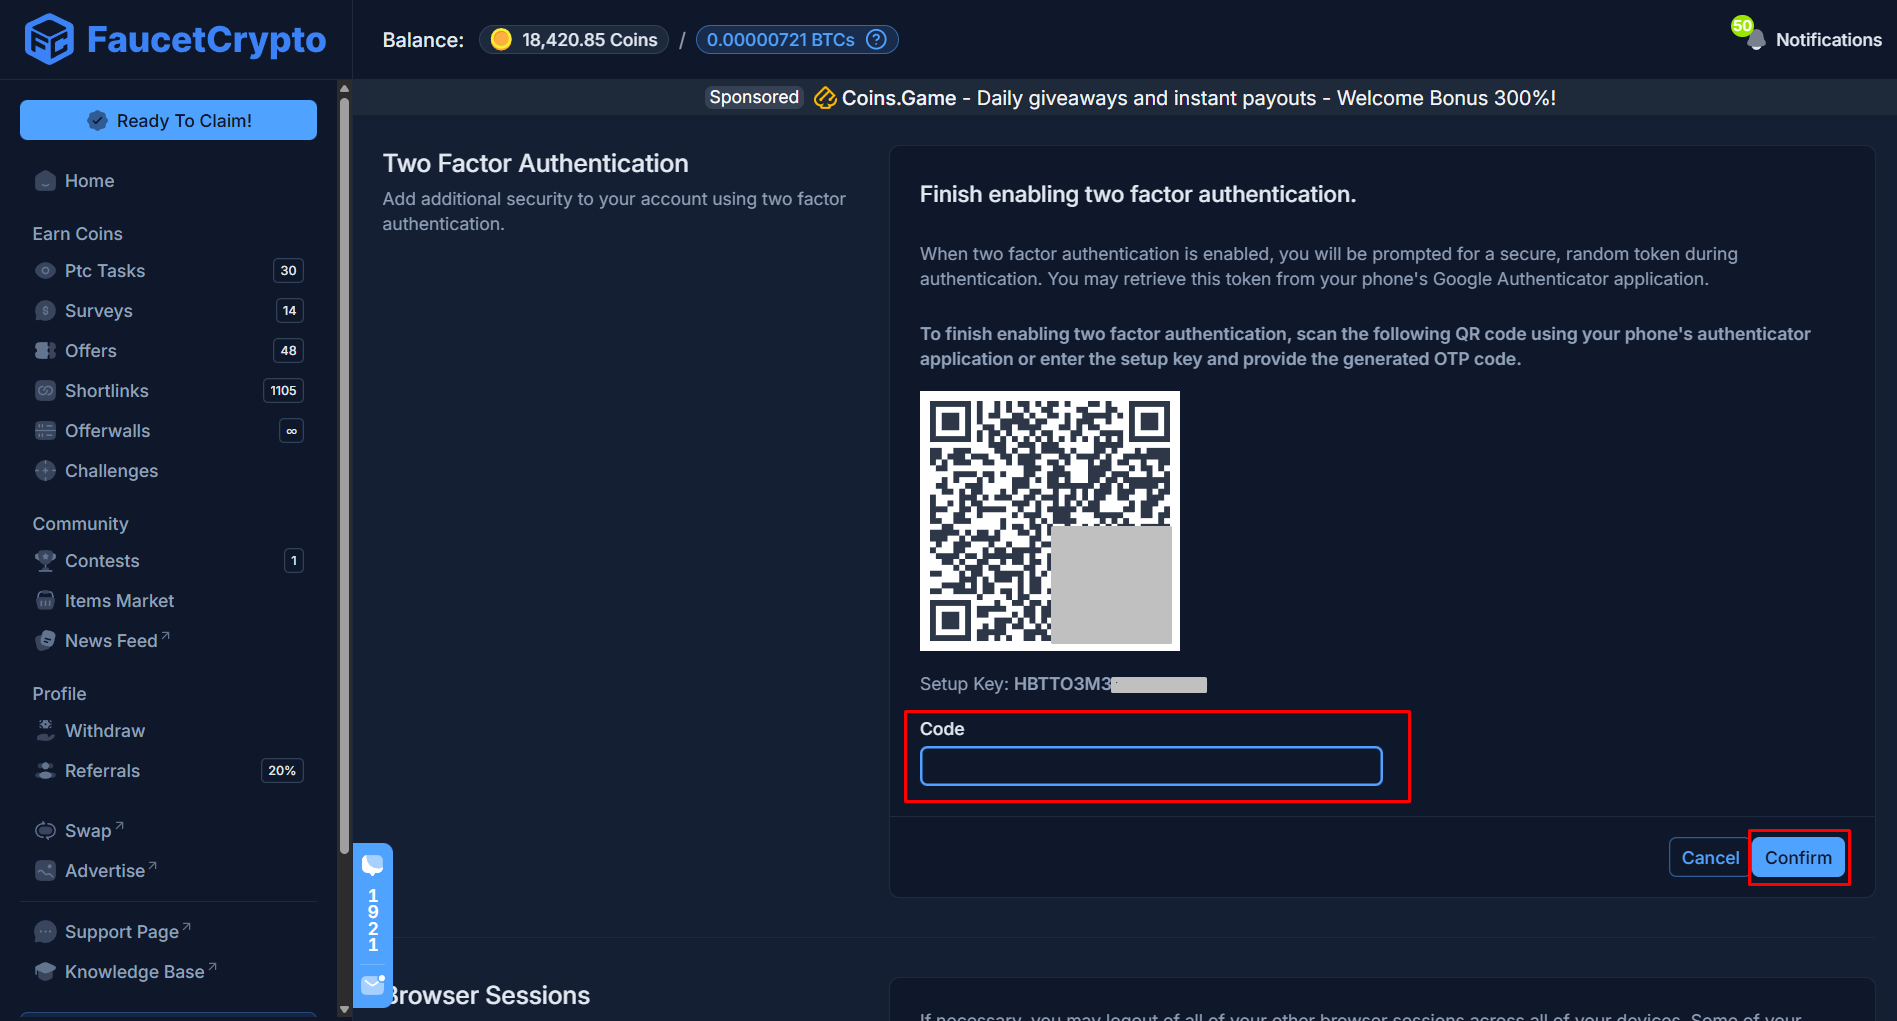Screen dimensions: 1897x1021
Task: Select the Ptc Tasks coin icon
Action: pos(45,270)
